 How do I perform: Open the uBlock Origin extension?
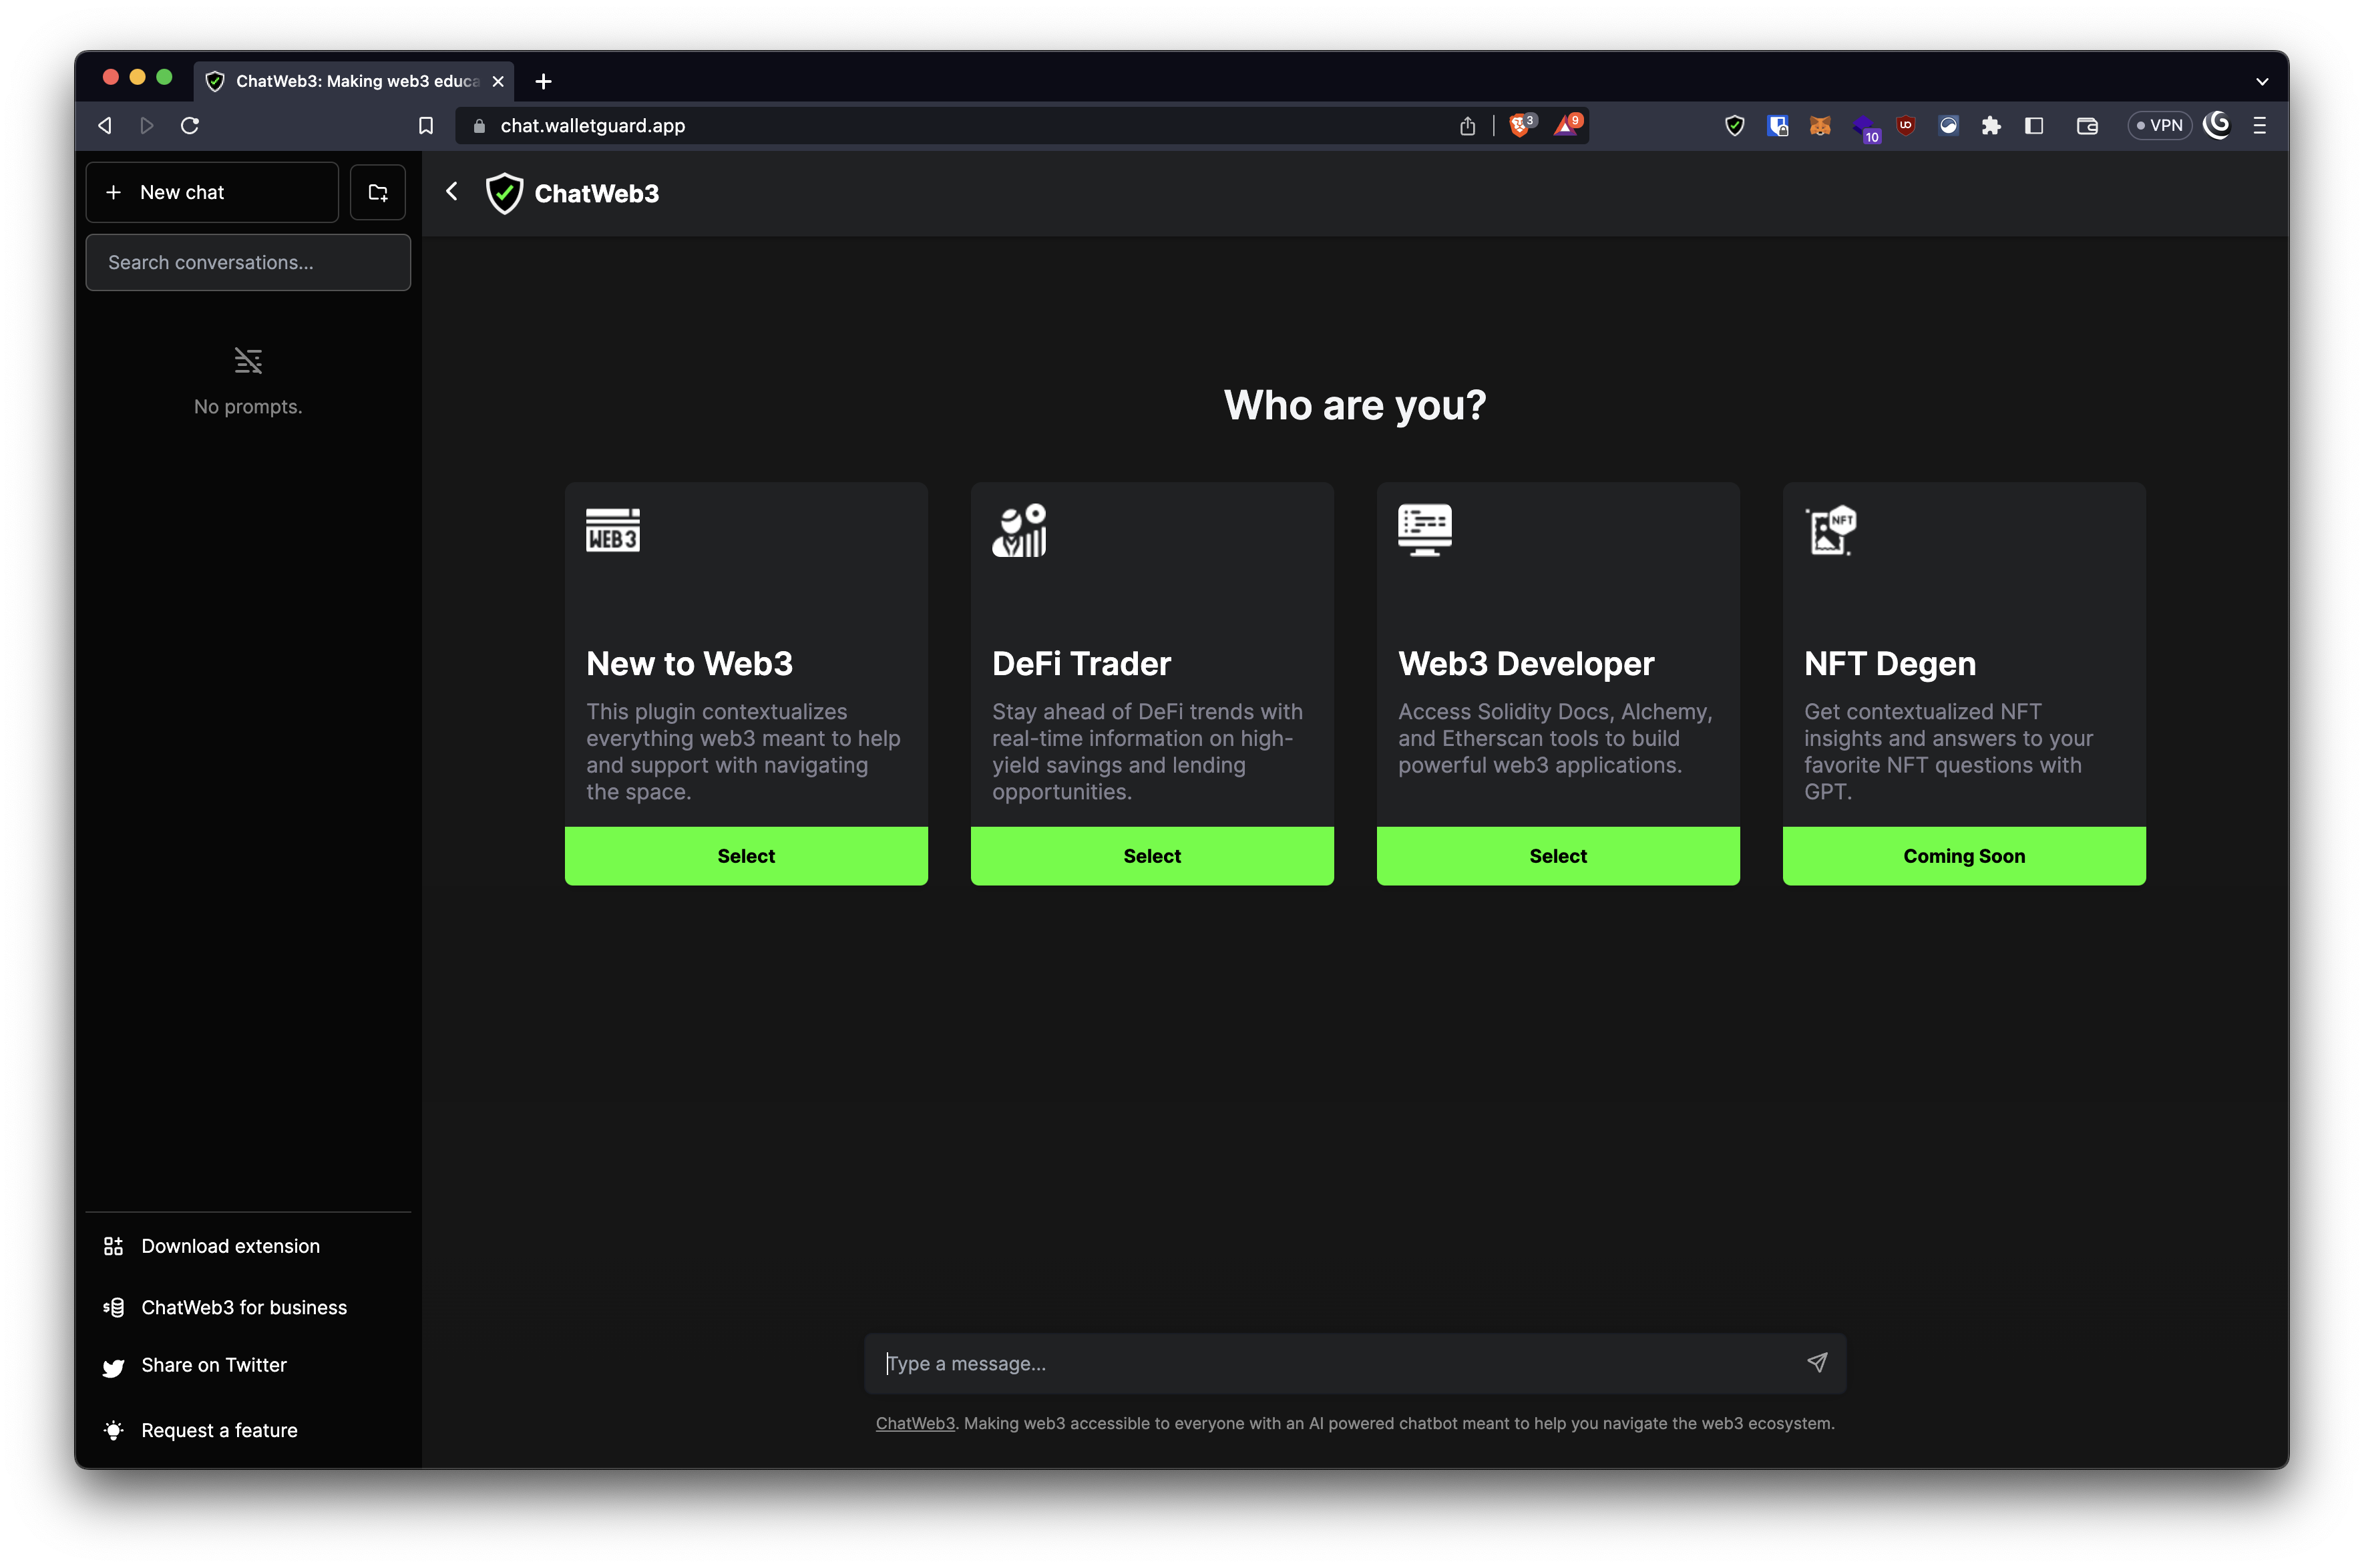[1906, 125]
